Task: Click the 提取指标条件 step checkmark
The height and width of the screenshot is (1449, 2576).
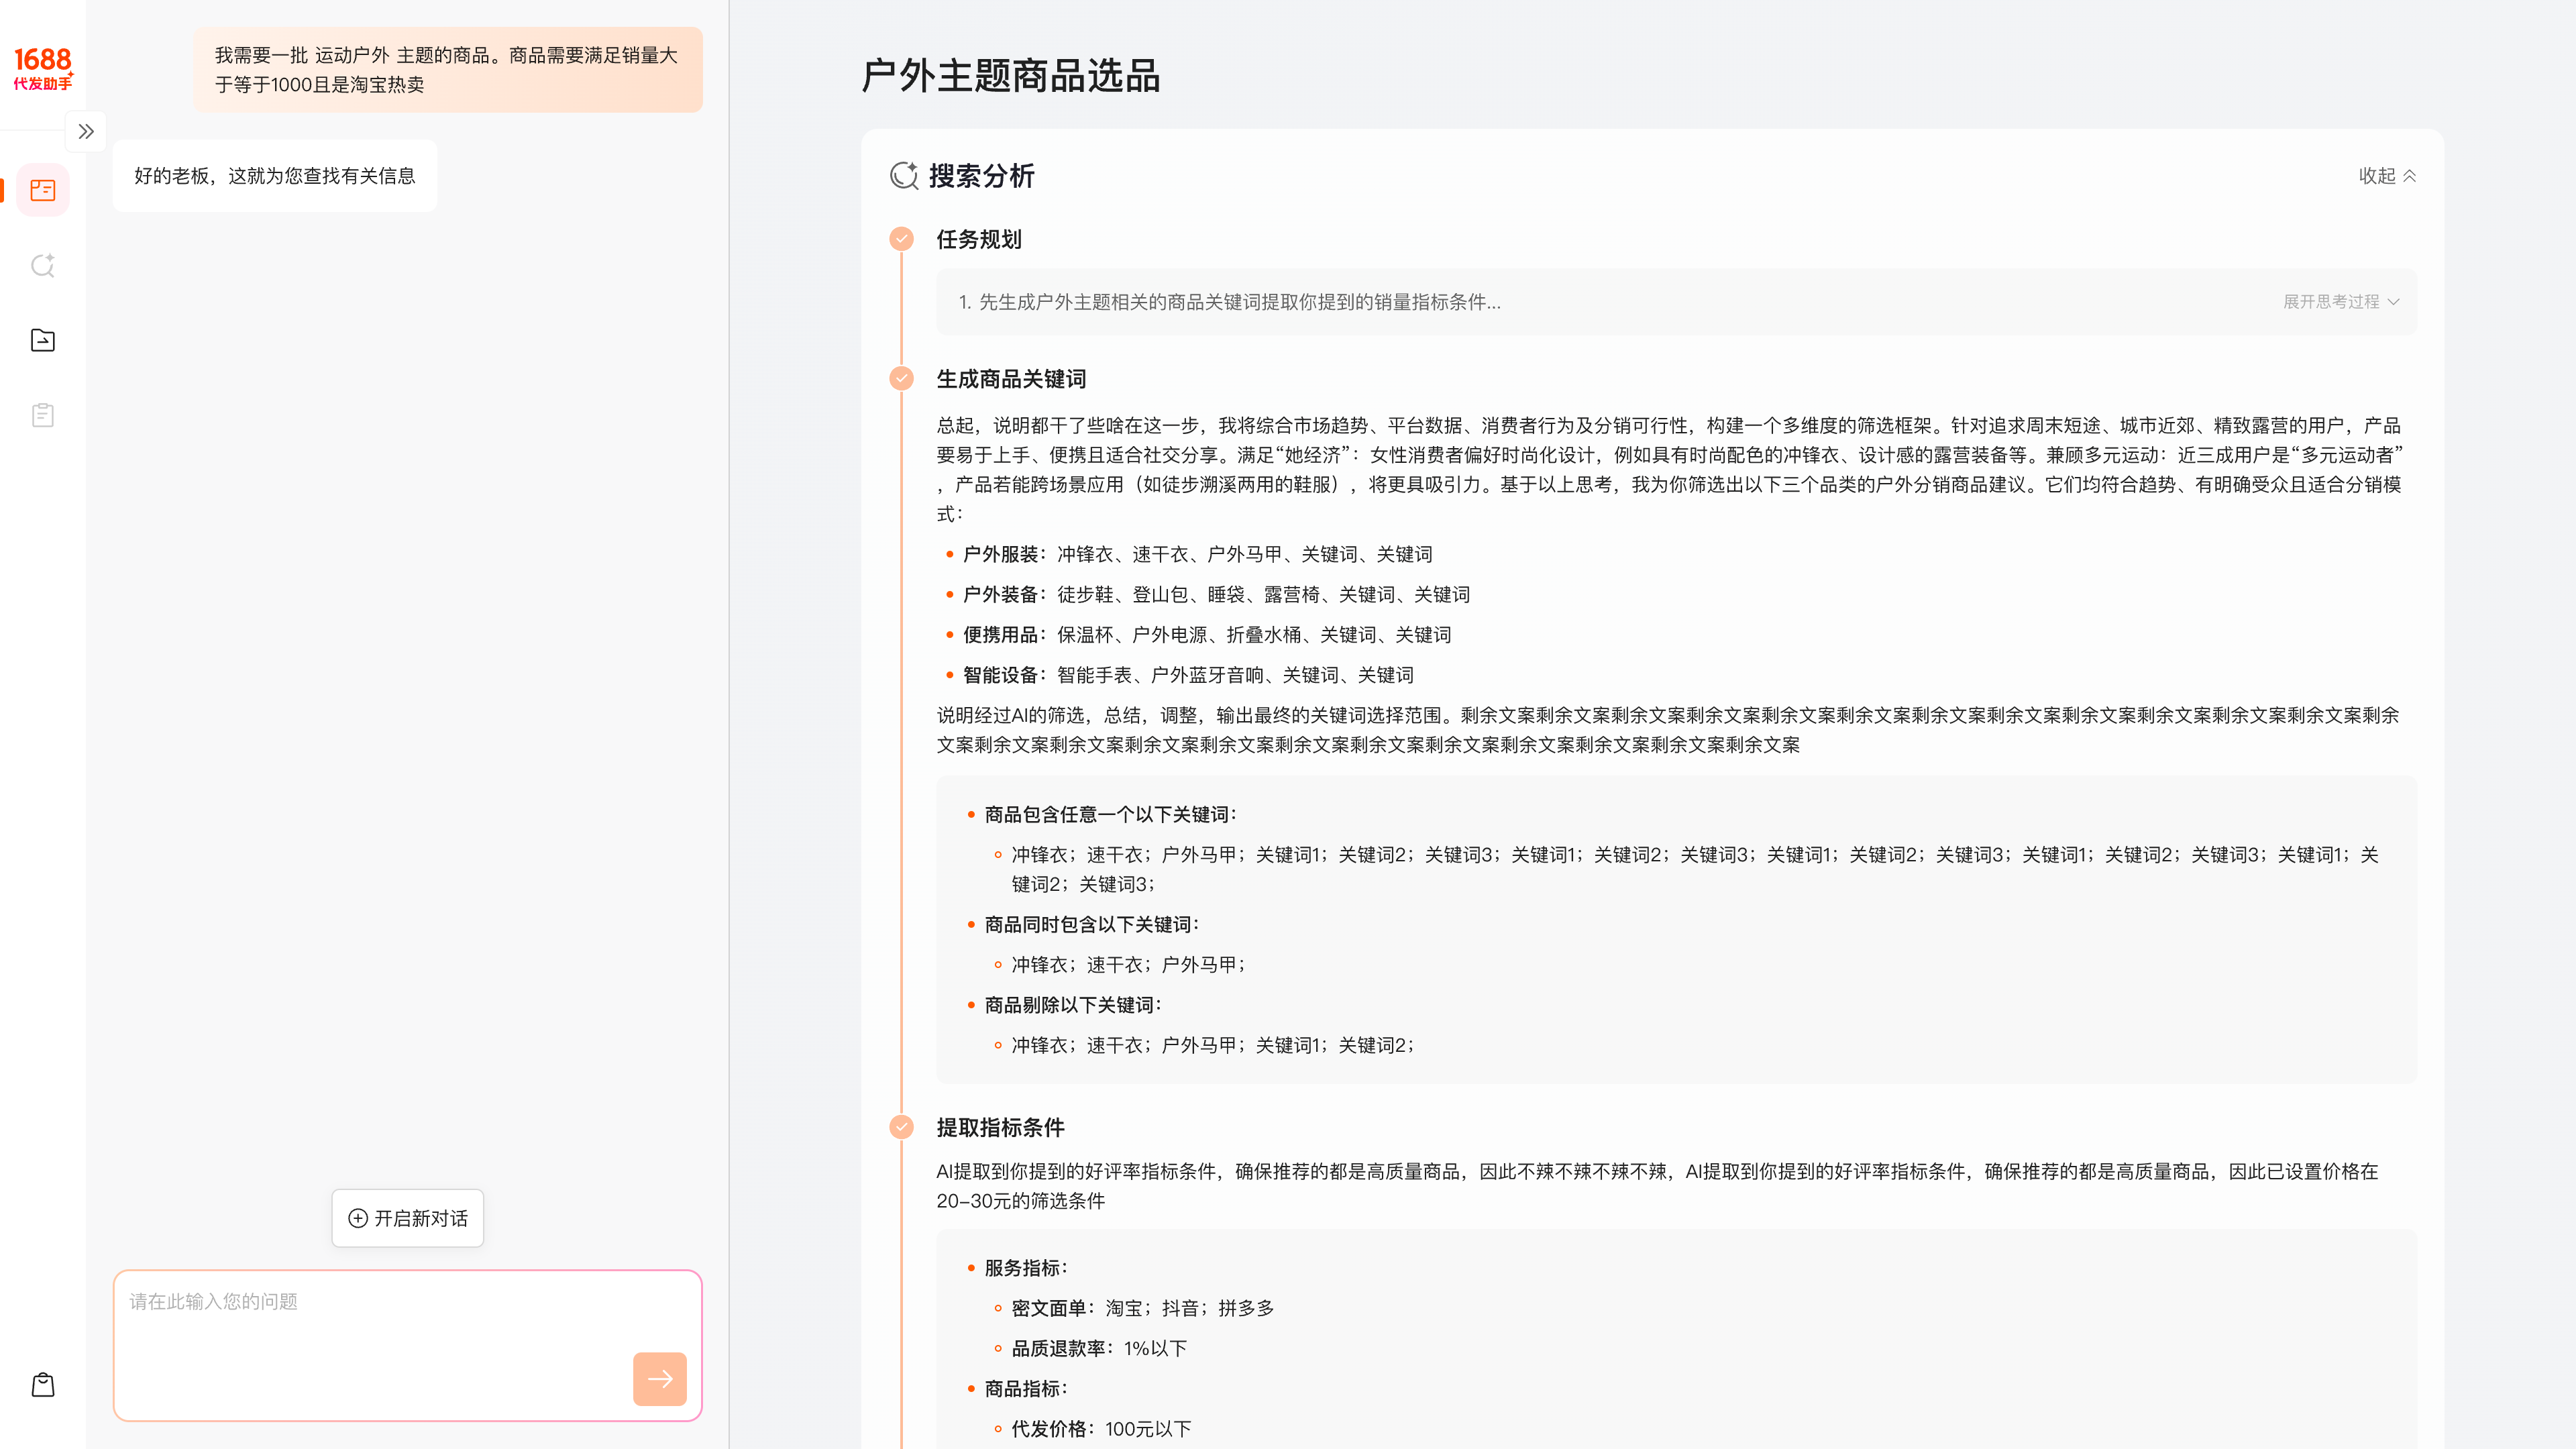Action: 901,1127
